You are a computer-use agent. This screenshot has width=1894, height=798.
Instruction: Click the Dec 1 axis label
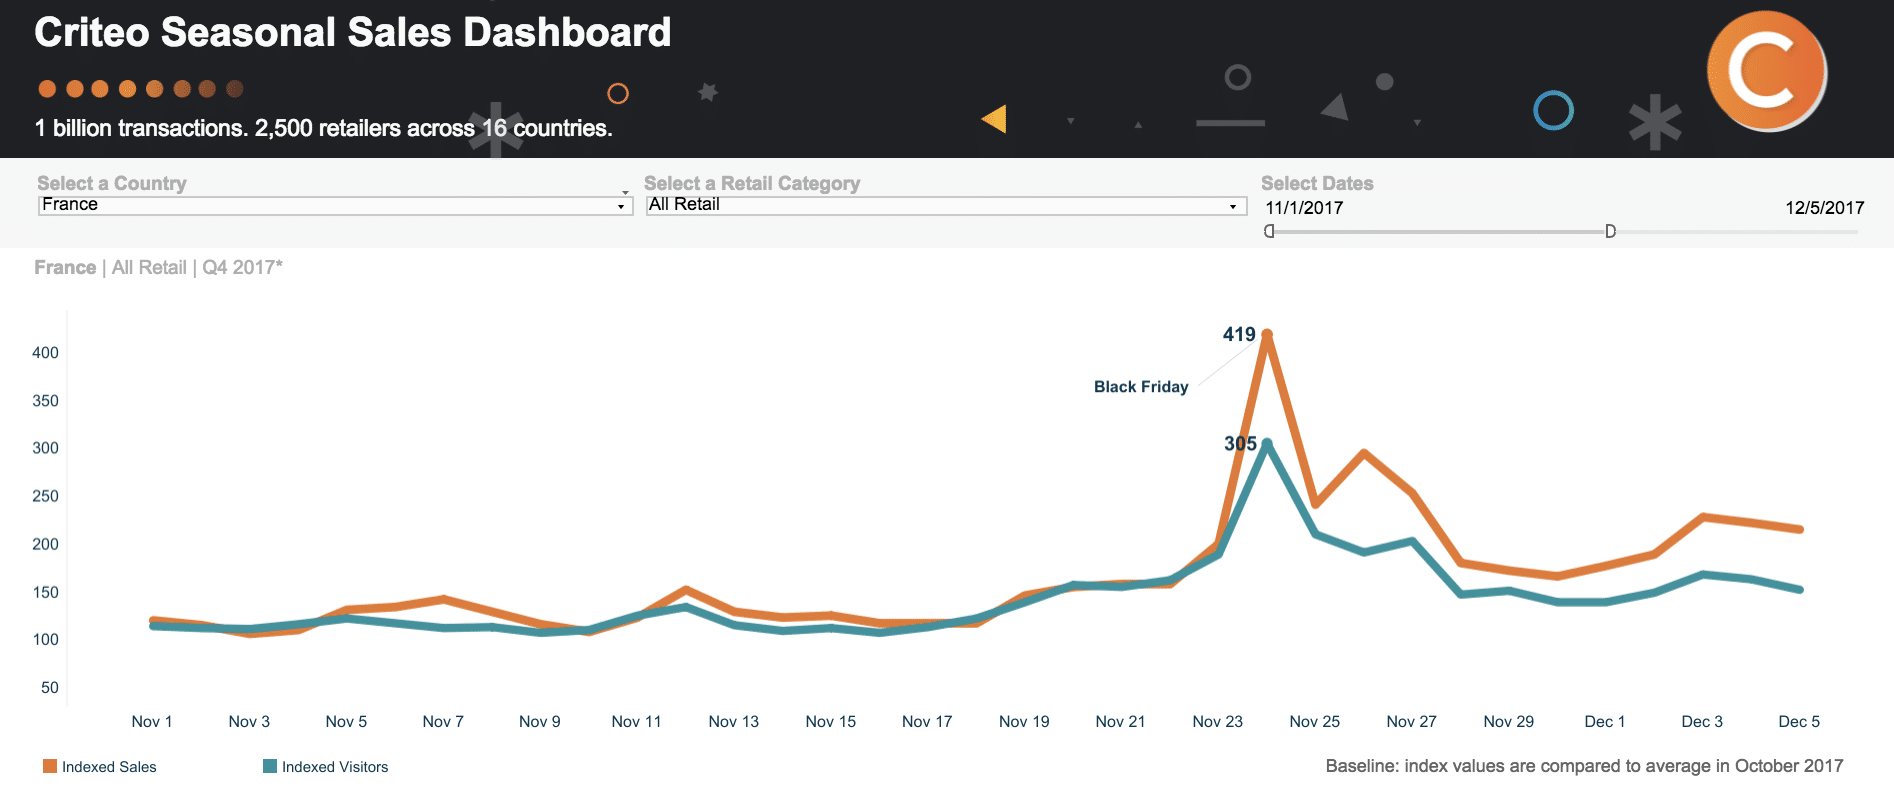[1605, 722]
